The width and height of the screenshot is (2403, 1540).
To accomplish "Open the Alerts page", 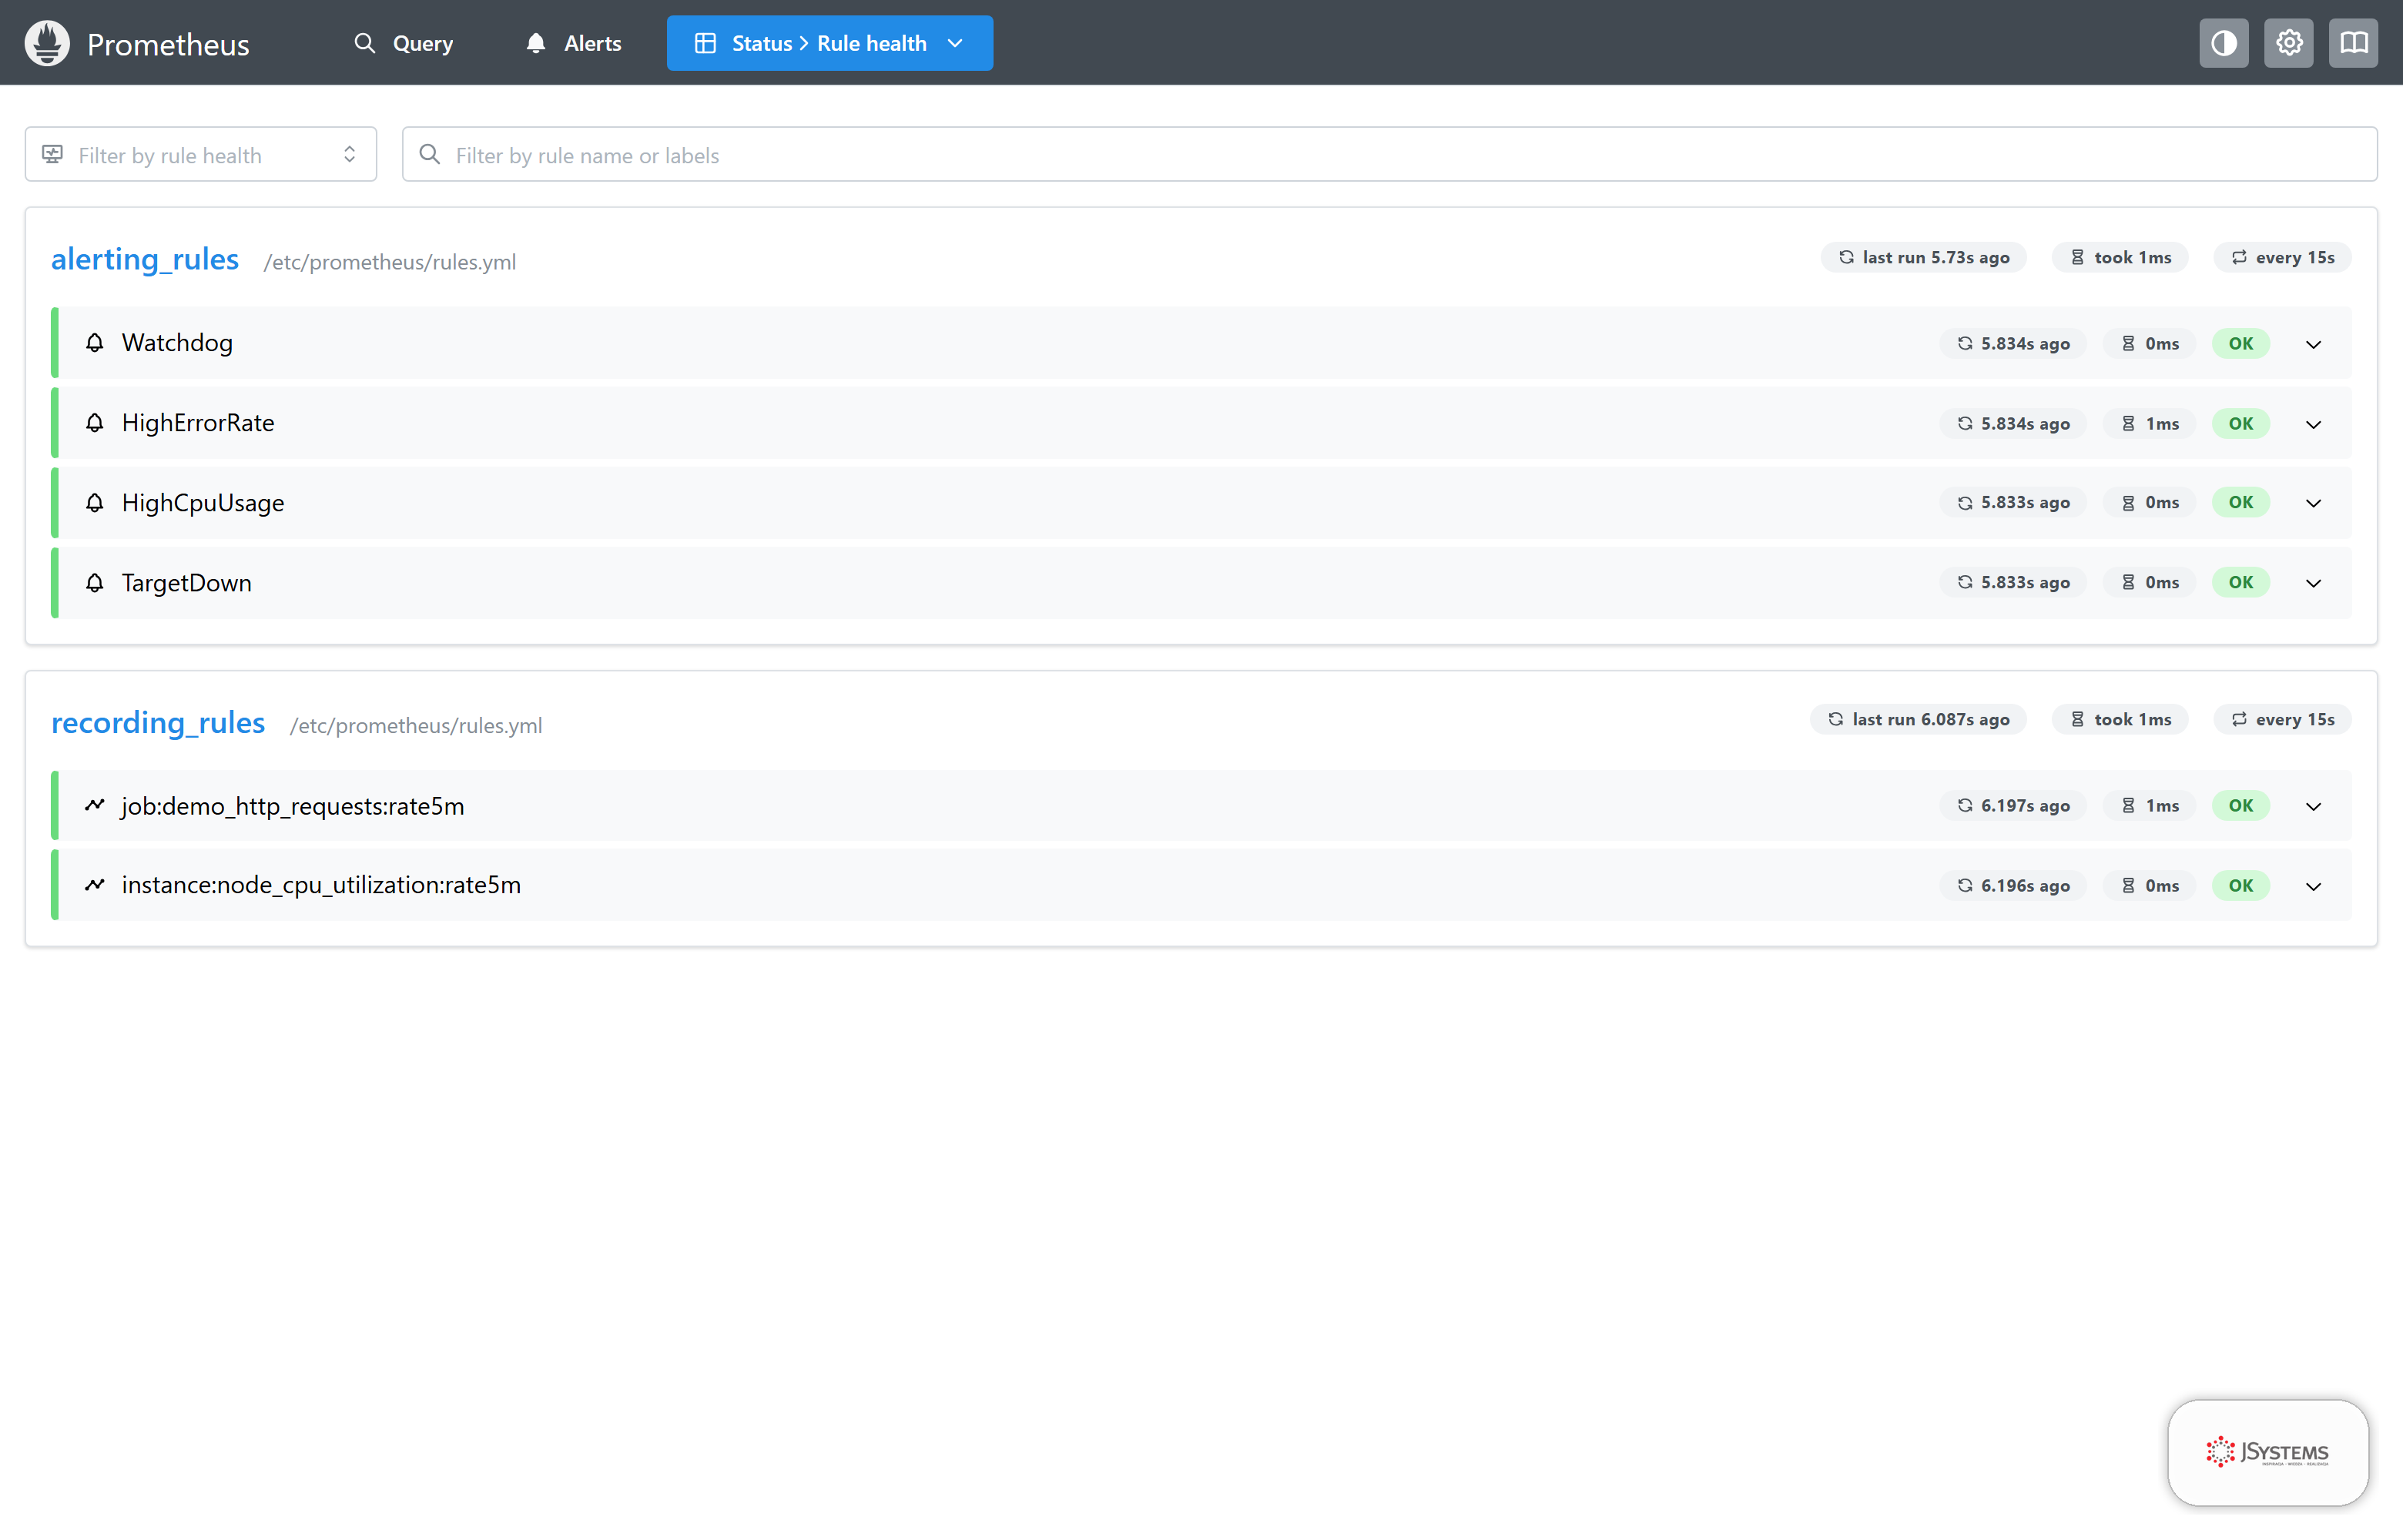I will point(574,43).
